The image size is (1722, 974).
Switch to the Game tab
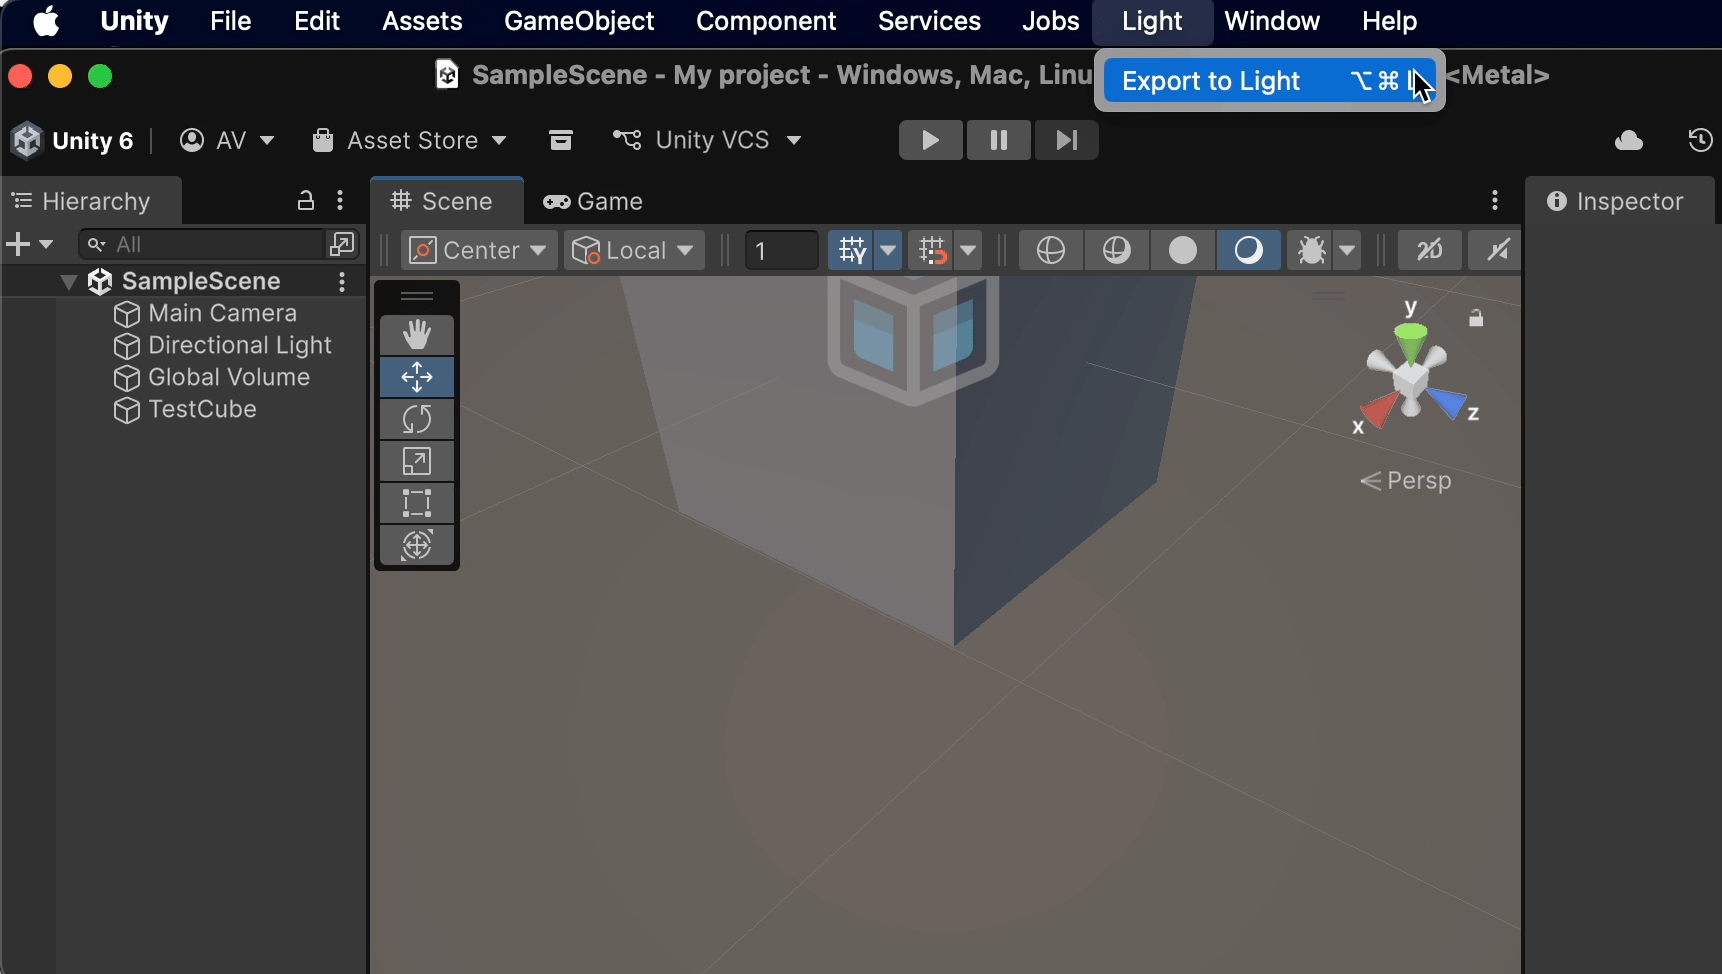pos(593,201)
